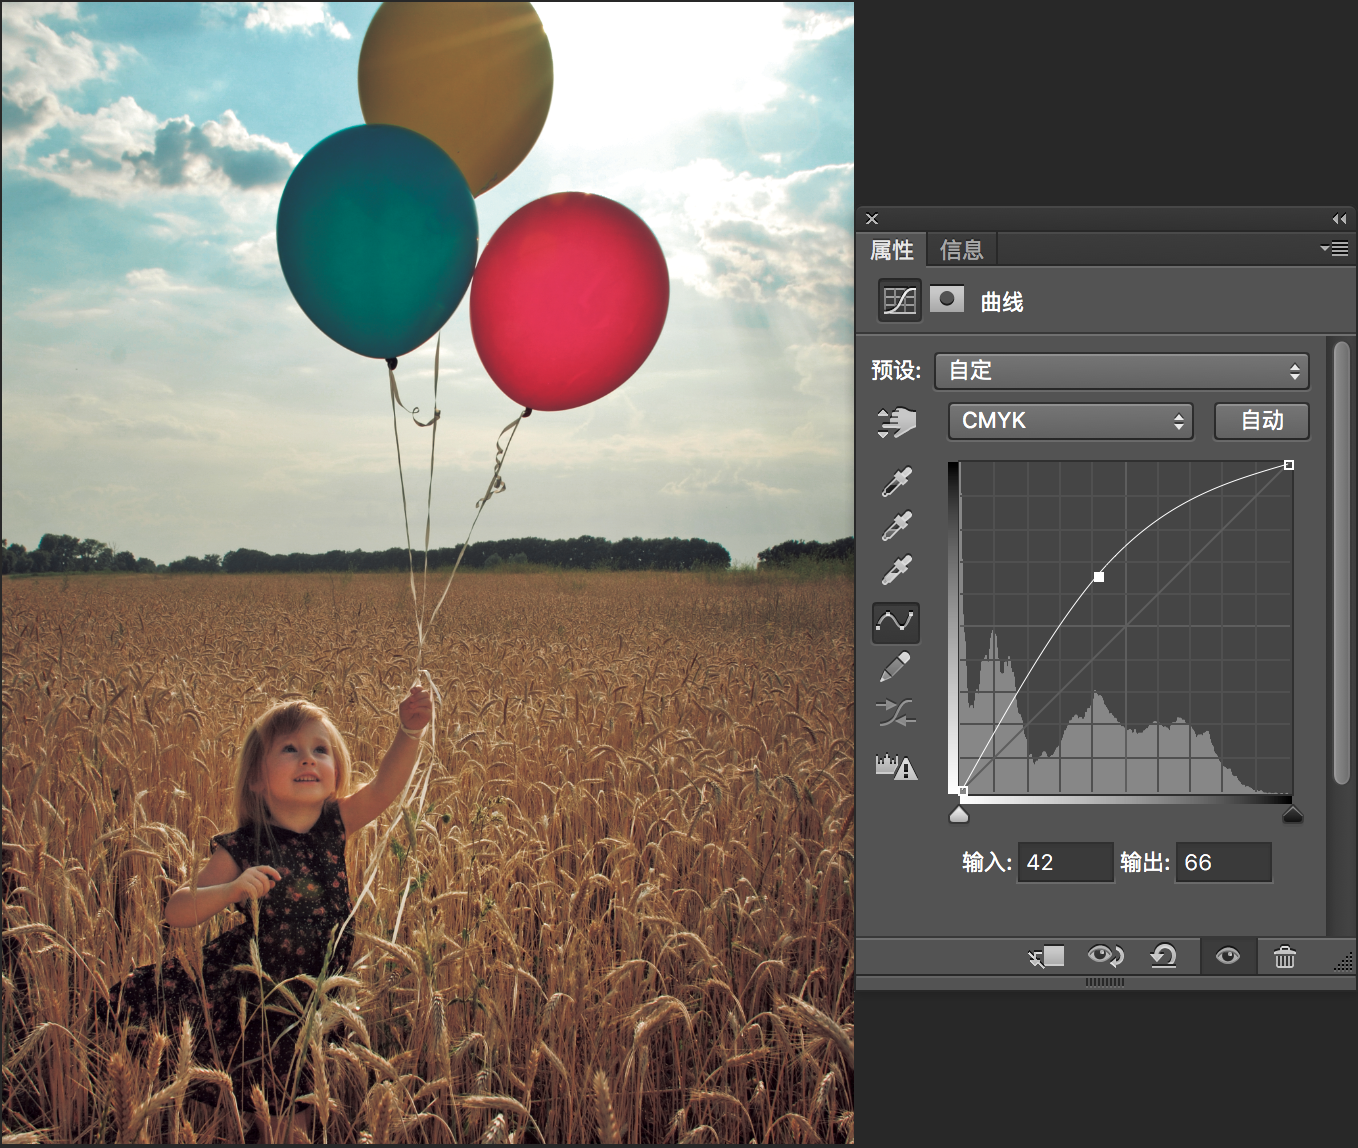Toggle layer visibility eye icon
This screenshot has width=1358, height=1148.
coord(1228,957)
